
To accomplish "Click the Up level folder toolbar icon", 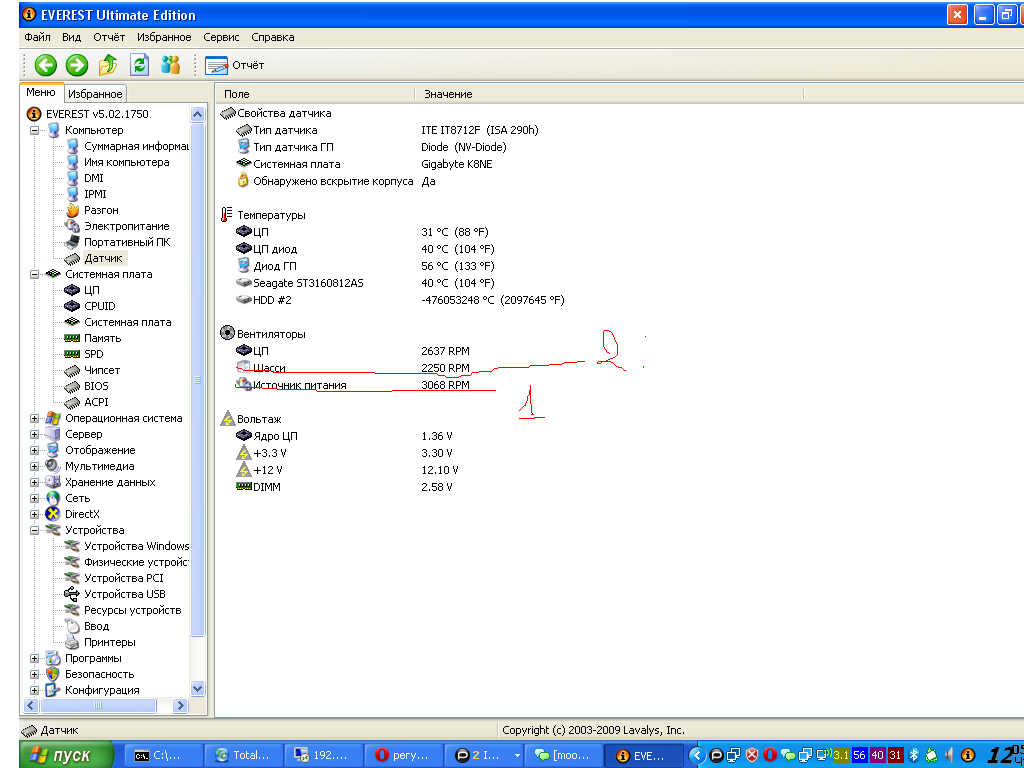I will tap(108, 65).
